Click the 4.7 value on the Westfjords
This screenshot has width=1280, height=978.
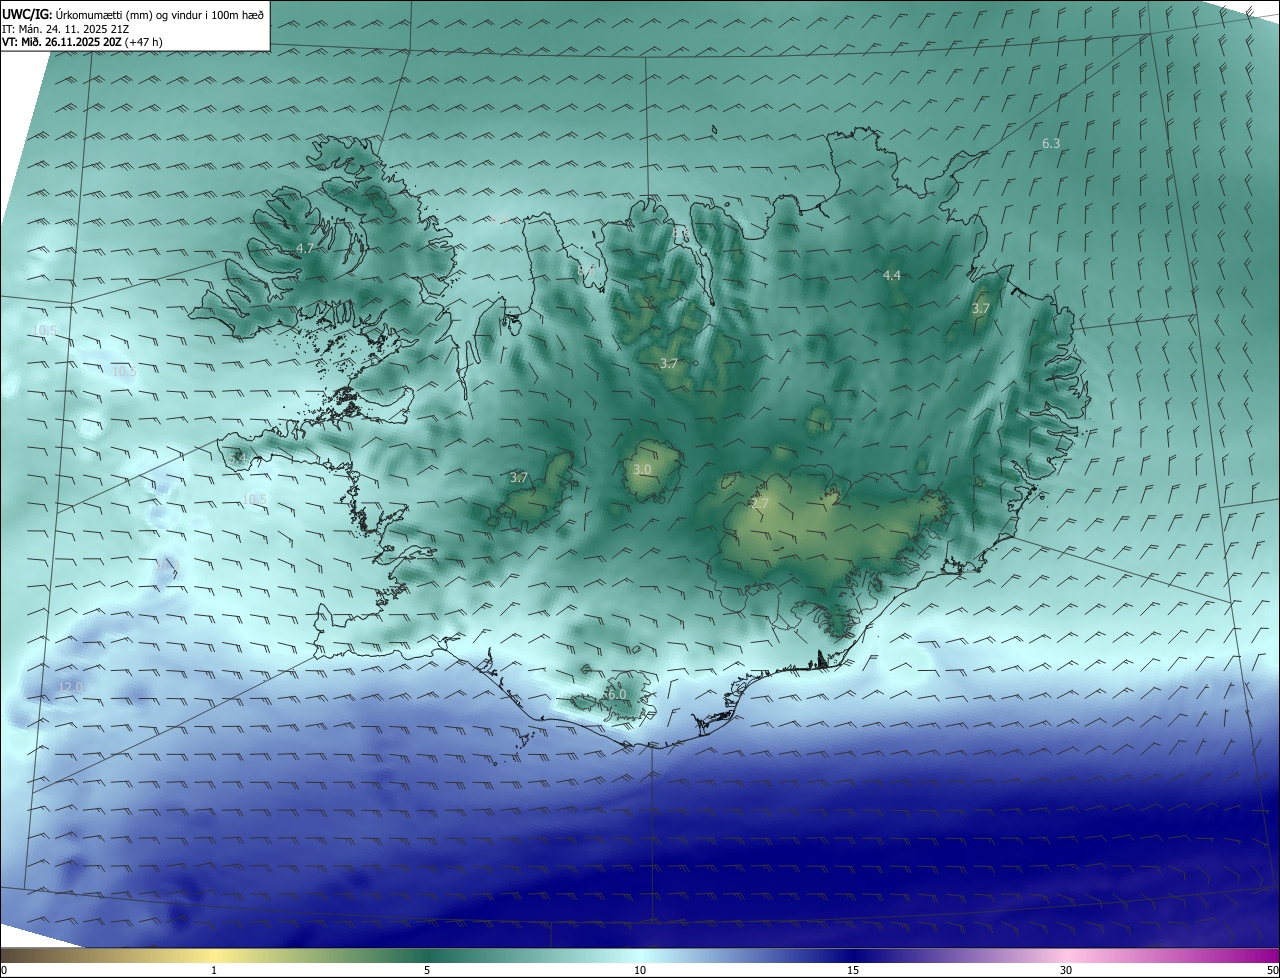[x=305, y=248]
